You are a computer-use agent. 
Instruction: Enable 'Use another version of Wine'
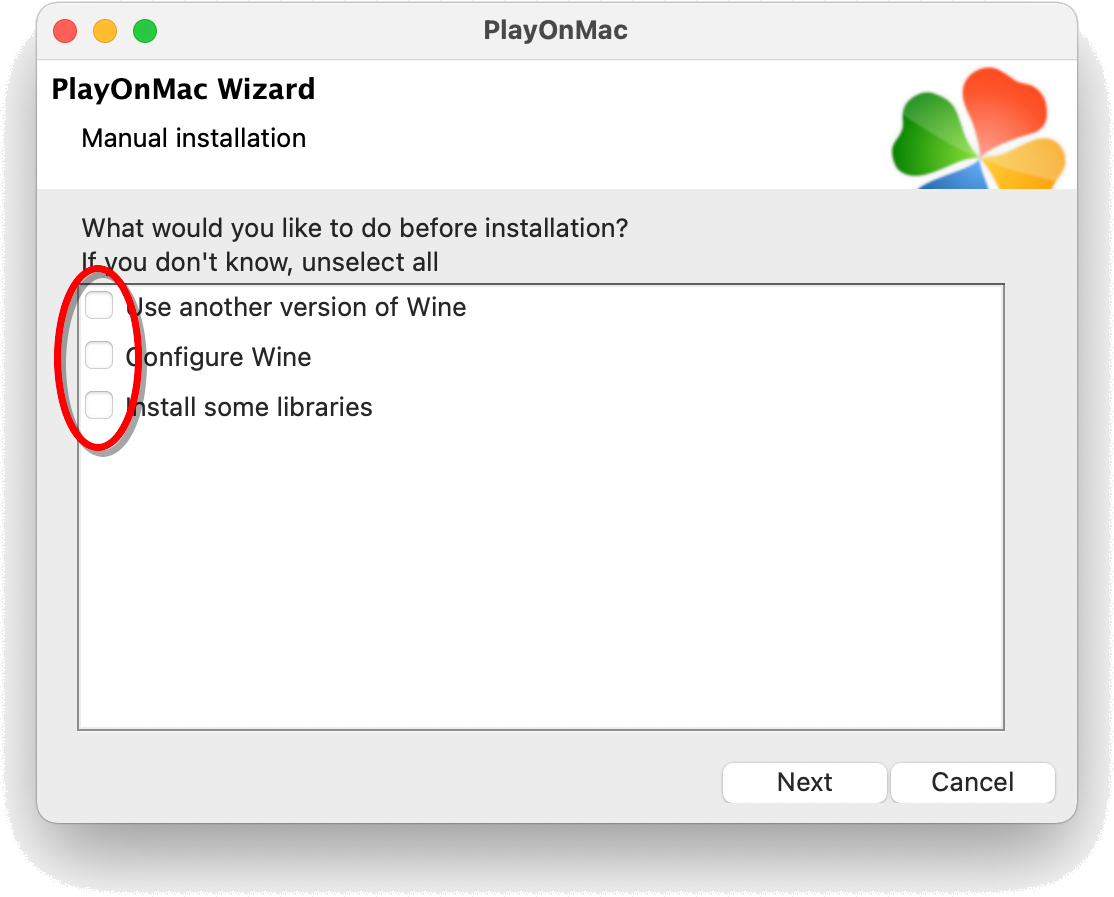[x=99, y=306]
